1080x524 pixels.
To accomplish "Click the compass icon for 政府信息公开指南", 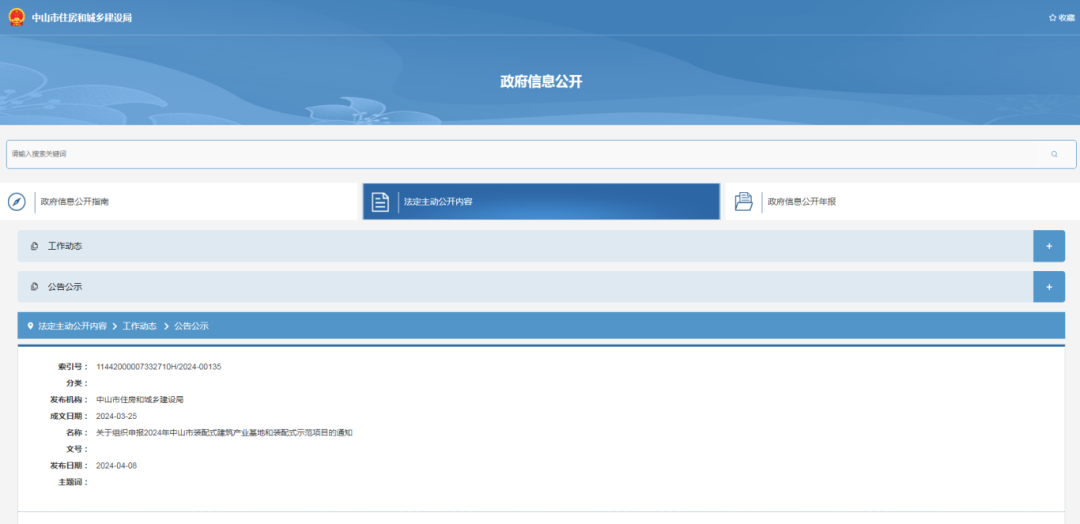I will click(17, 202).
